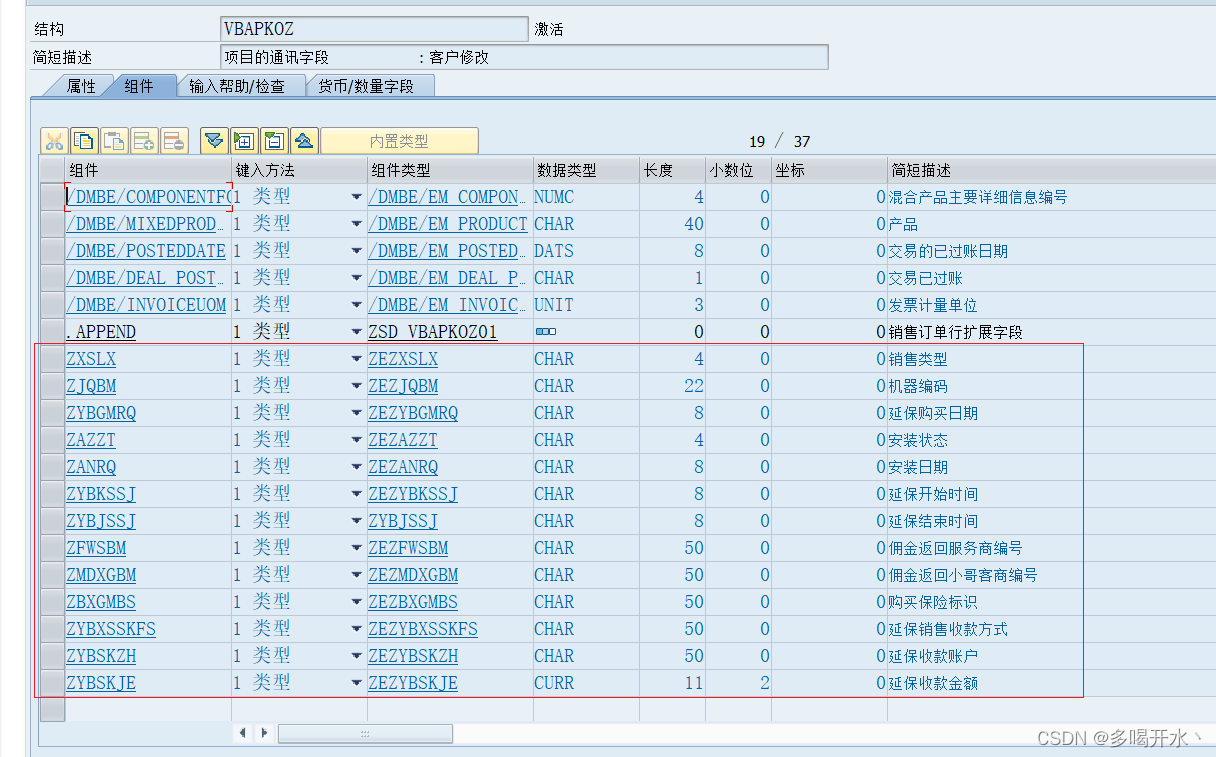
Task: Insert a new row with the plus icon
Action: 144,140
